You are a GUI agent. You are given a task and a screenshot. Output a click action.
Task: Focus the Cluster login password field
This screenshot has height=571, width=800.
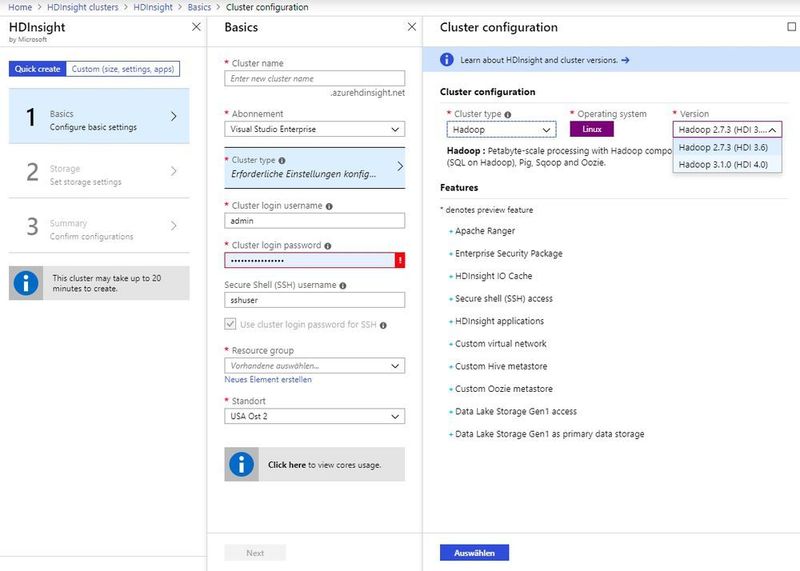click(x=309, y=260)
